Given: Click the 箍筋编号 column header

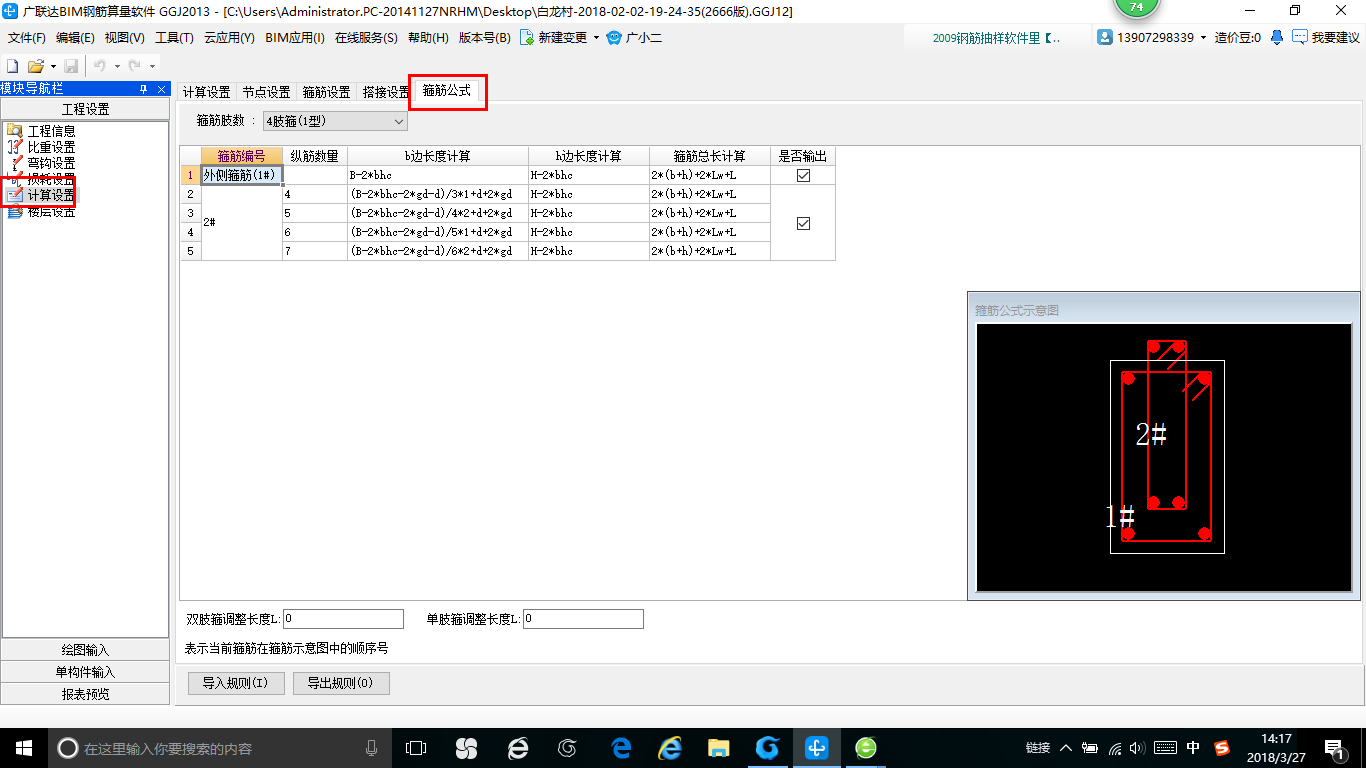Looking at the screenshot, I should pyautogui.click(x=242, y=156).
